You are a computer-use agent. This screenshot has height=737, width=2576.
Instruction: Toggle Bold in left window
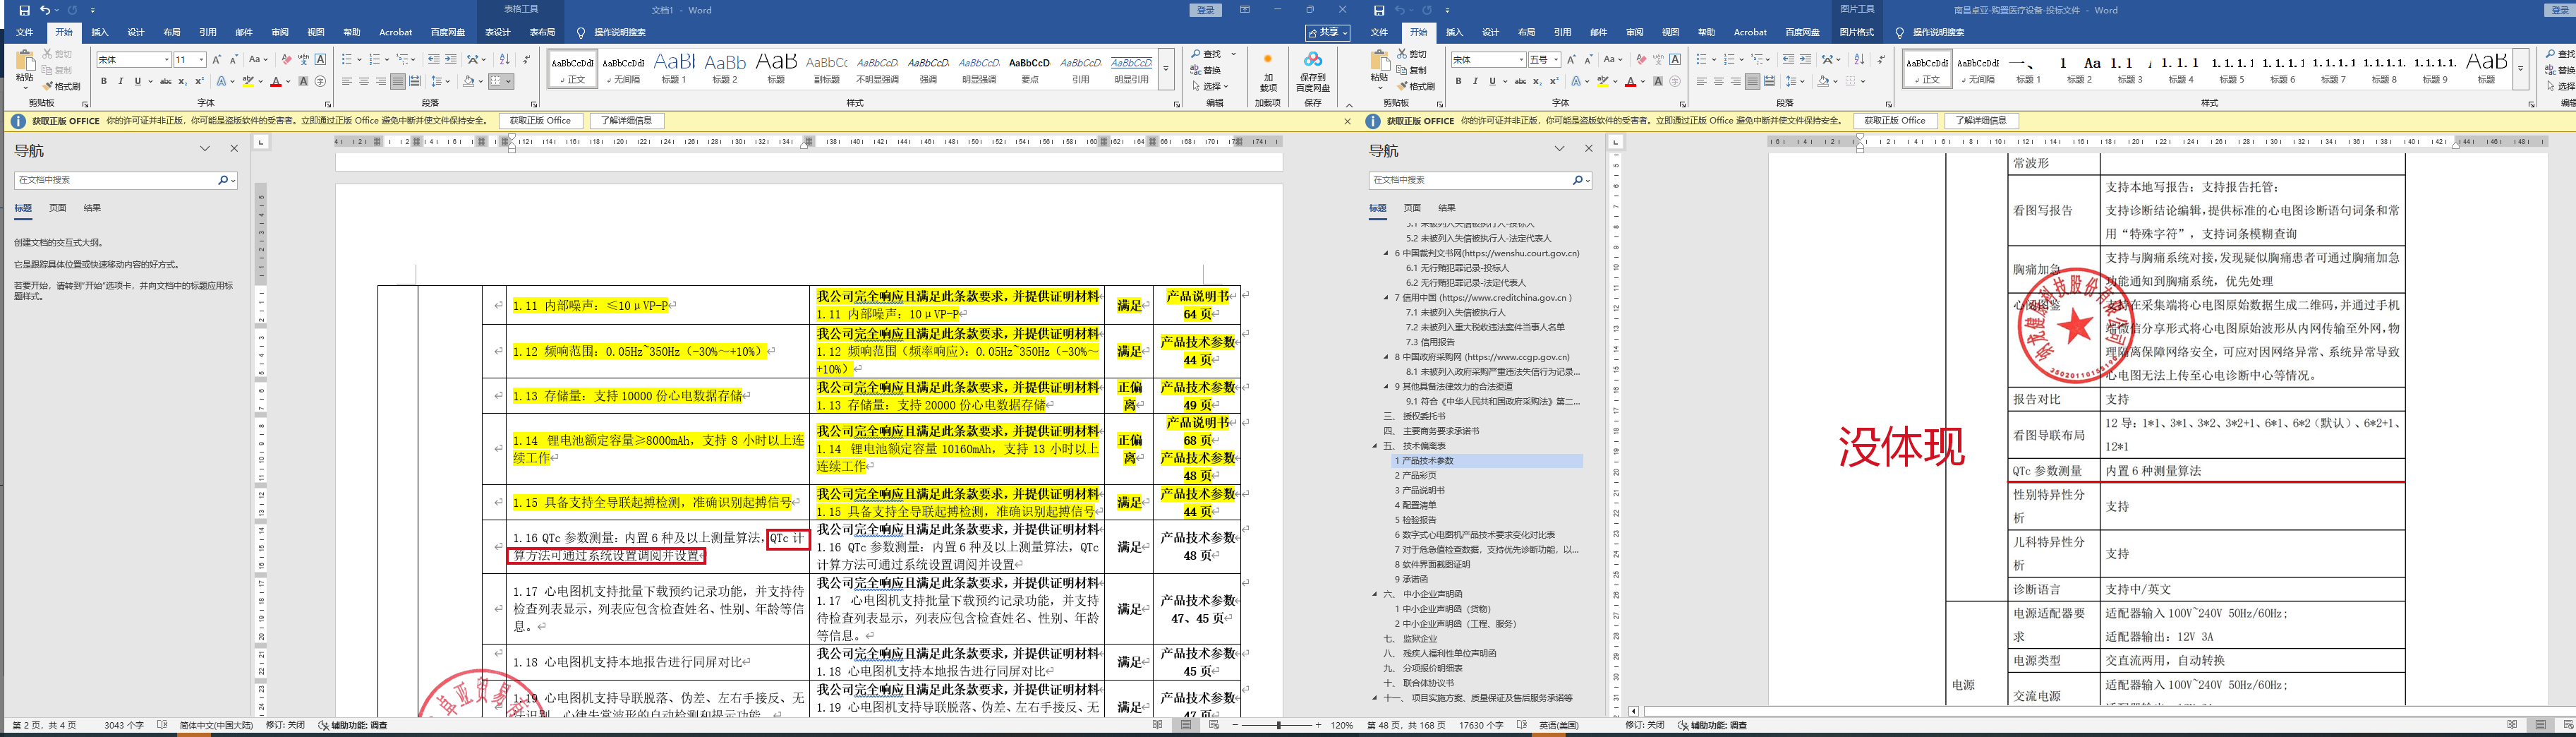[104, 82]
